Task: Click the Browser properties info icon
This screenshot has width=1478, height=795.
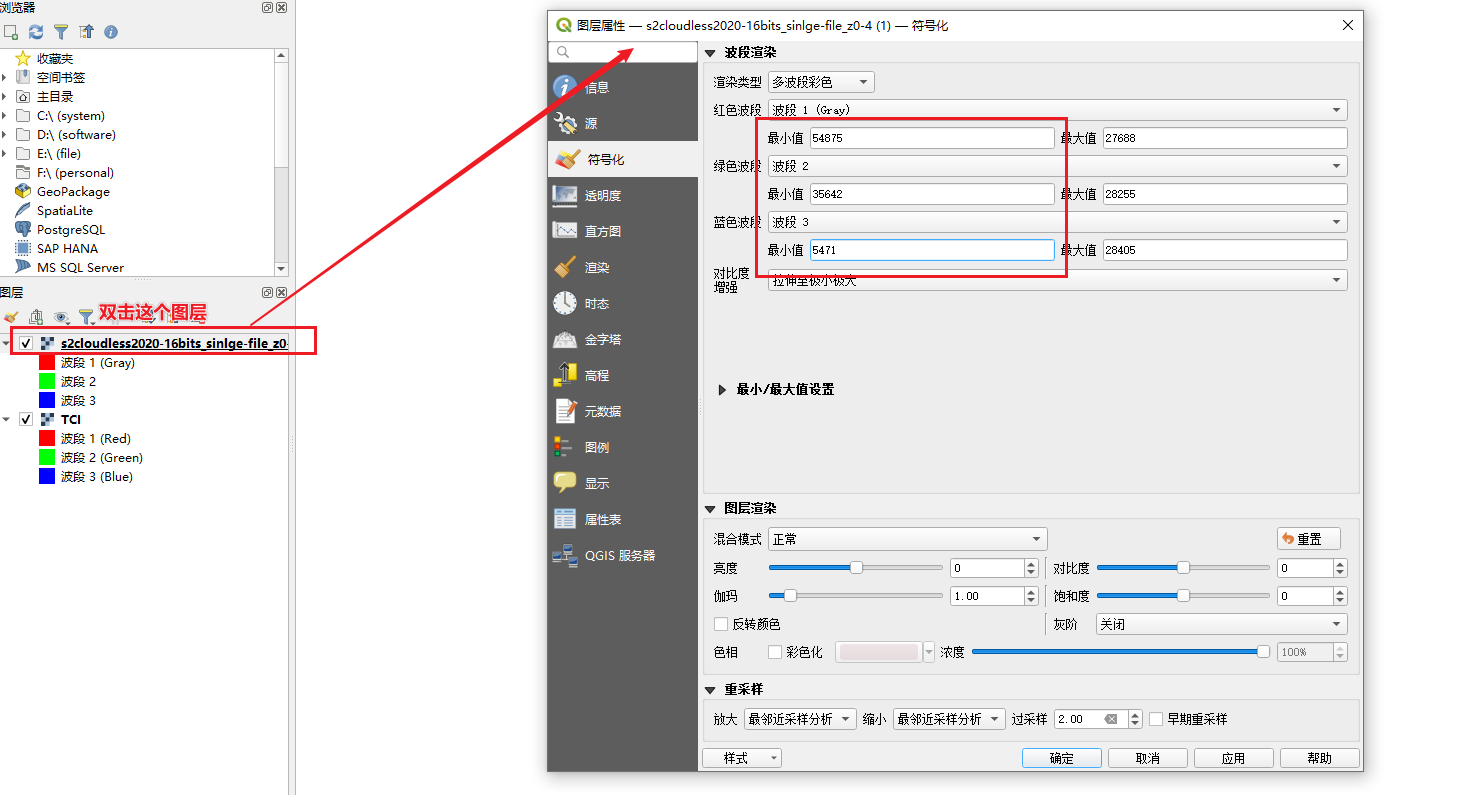Action: click(x=111, y=32)
